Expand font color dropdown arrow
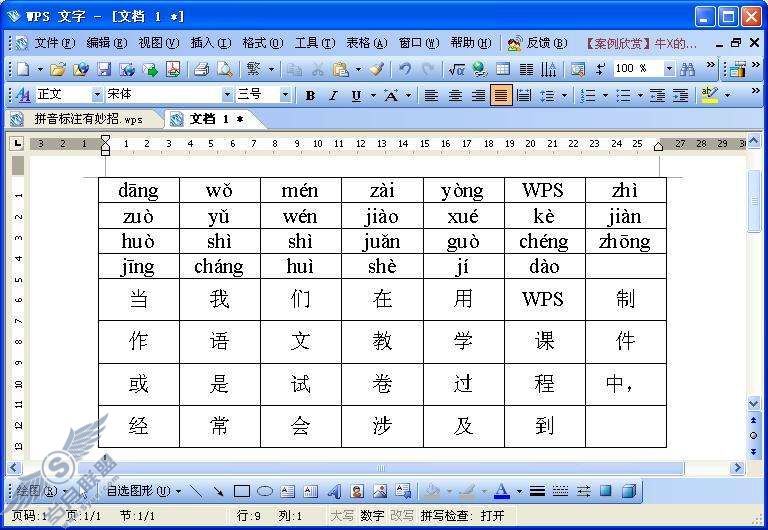The width and height of the screenshot is (768, 530). tap(519, 491)
